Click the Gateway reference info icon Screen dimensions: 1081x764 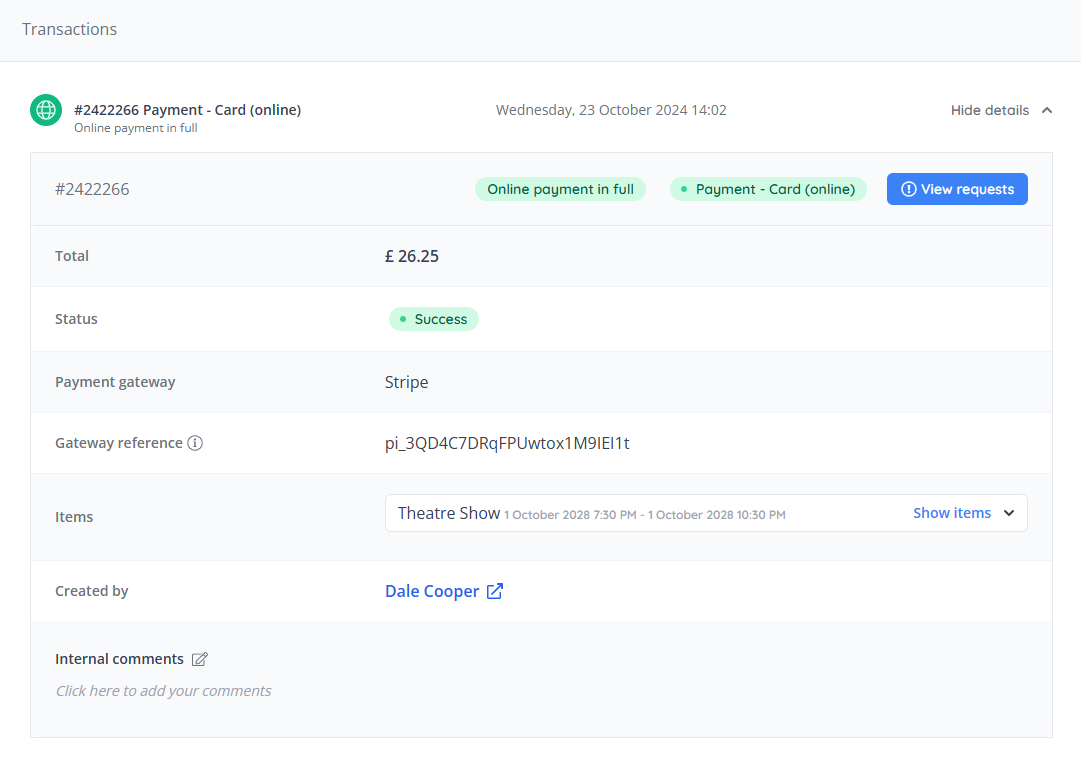coord(195,443)
